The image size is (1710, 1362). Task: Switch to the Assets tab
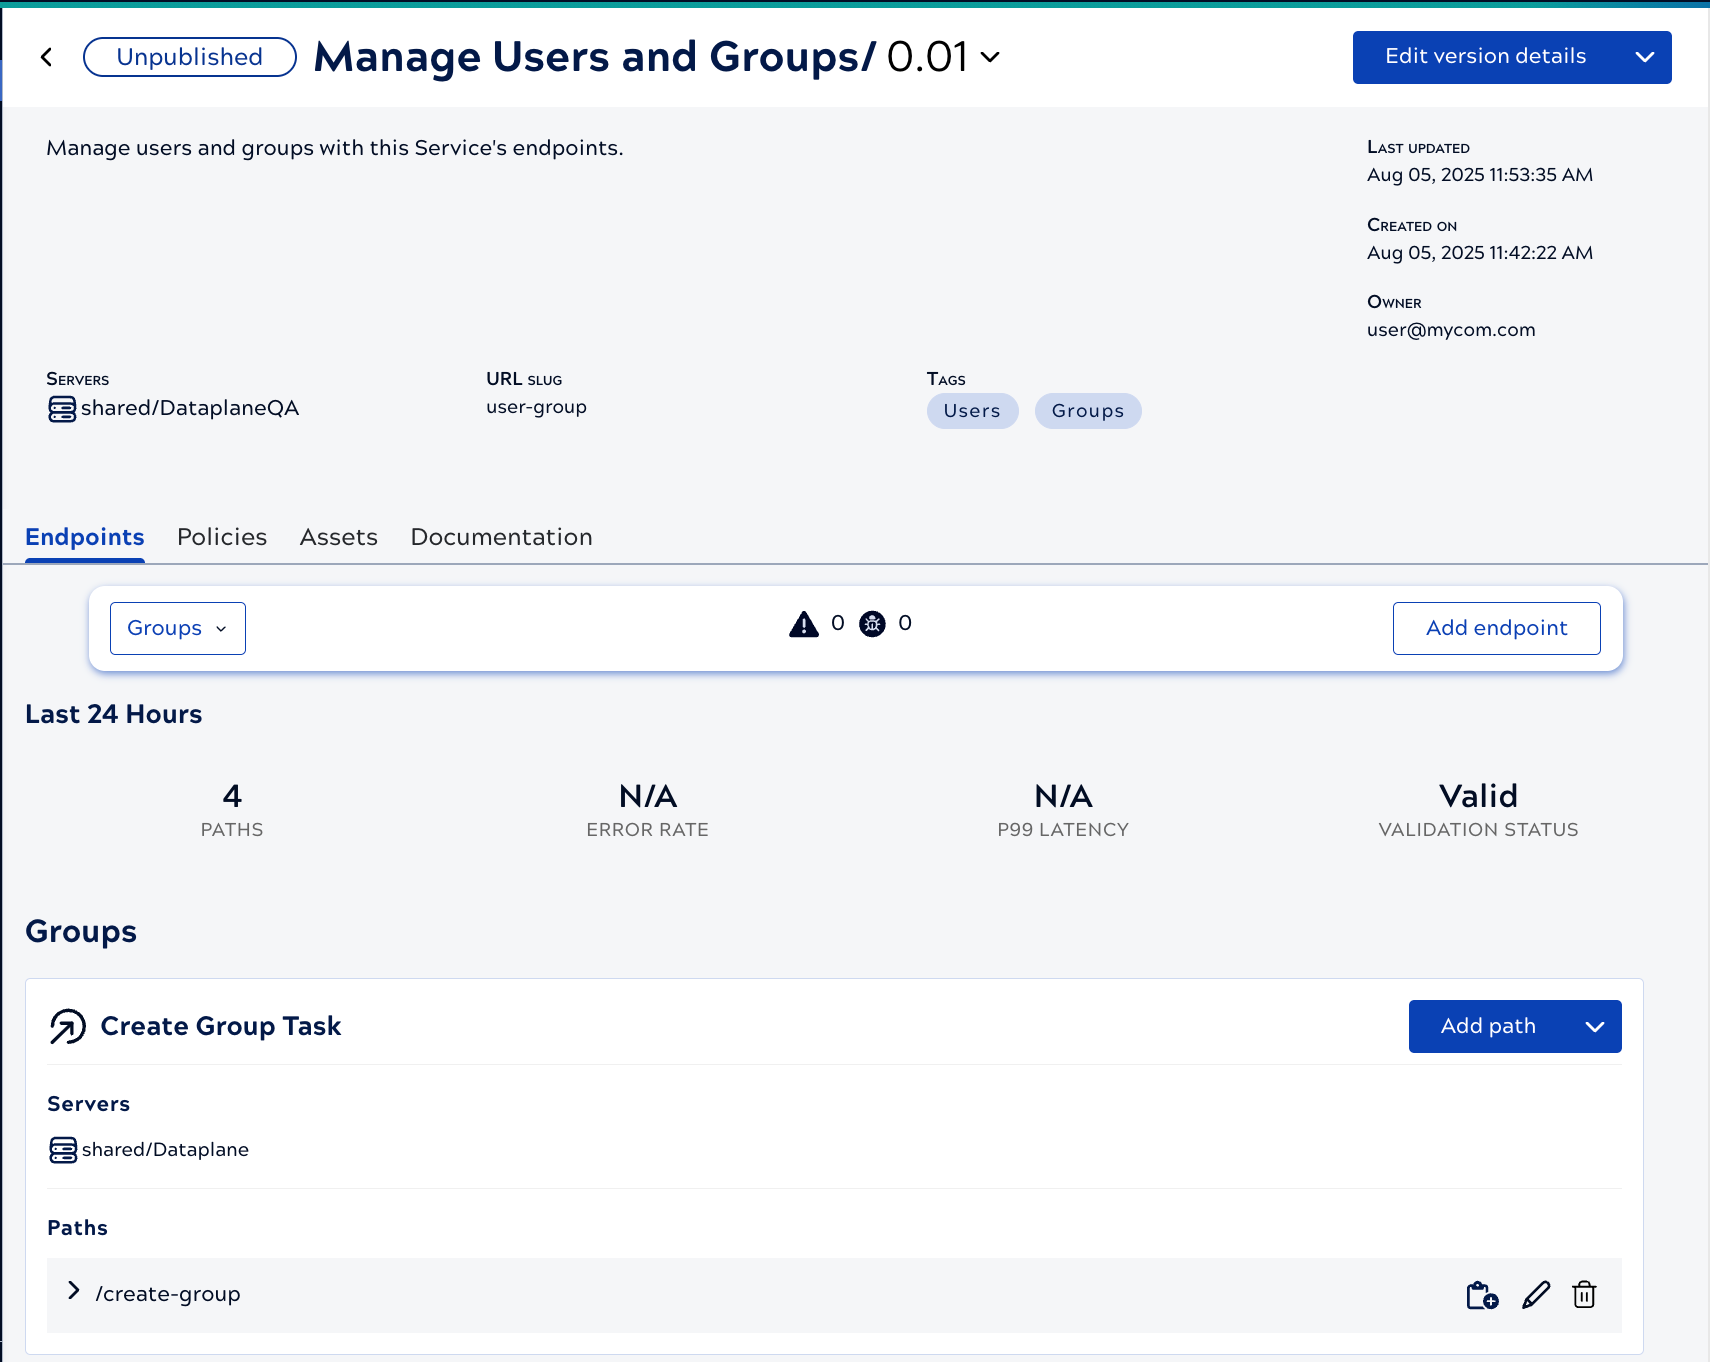339,537
